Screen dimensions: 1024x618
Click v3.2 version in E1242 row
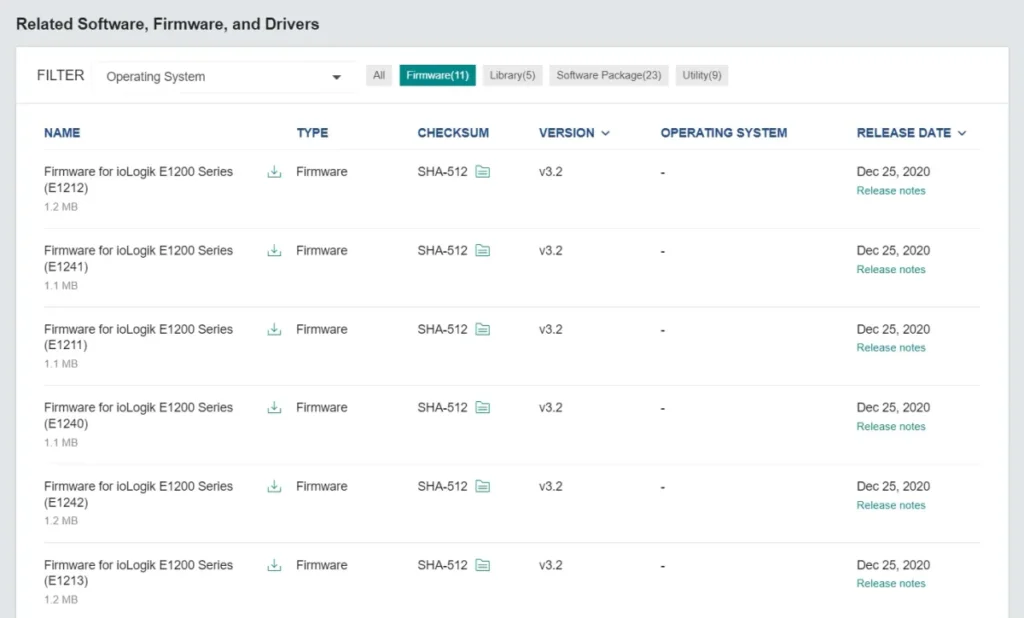(x=551, y=487)
